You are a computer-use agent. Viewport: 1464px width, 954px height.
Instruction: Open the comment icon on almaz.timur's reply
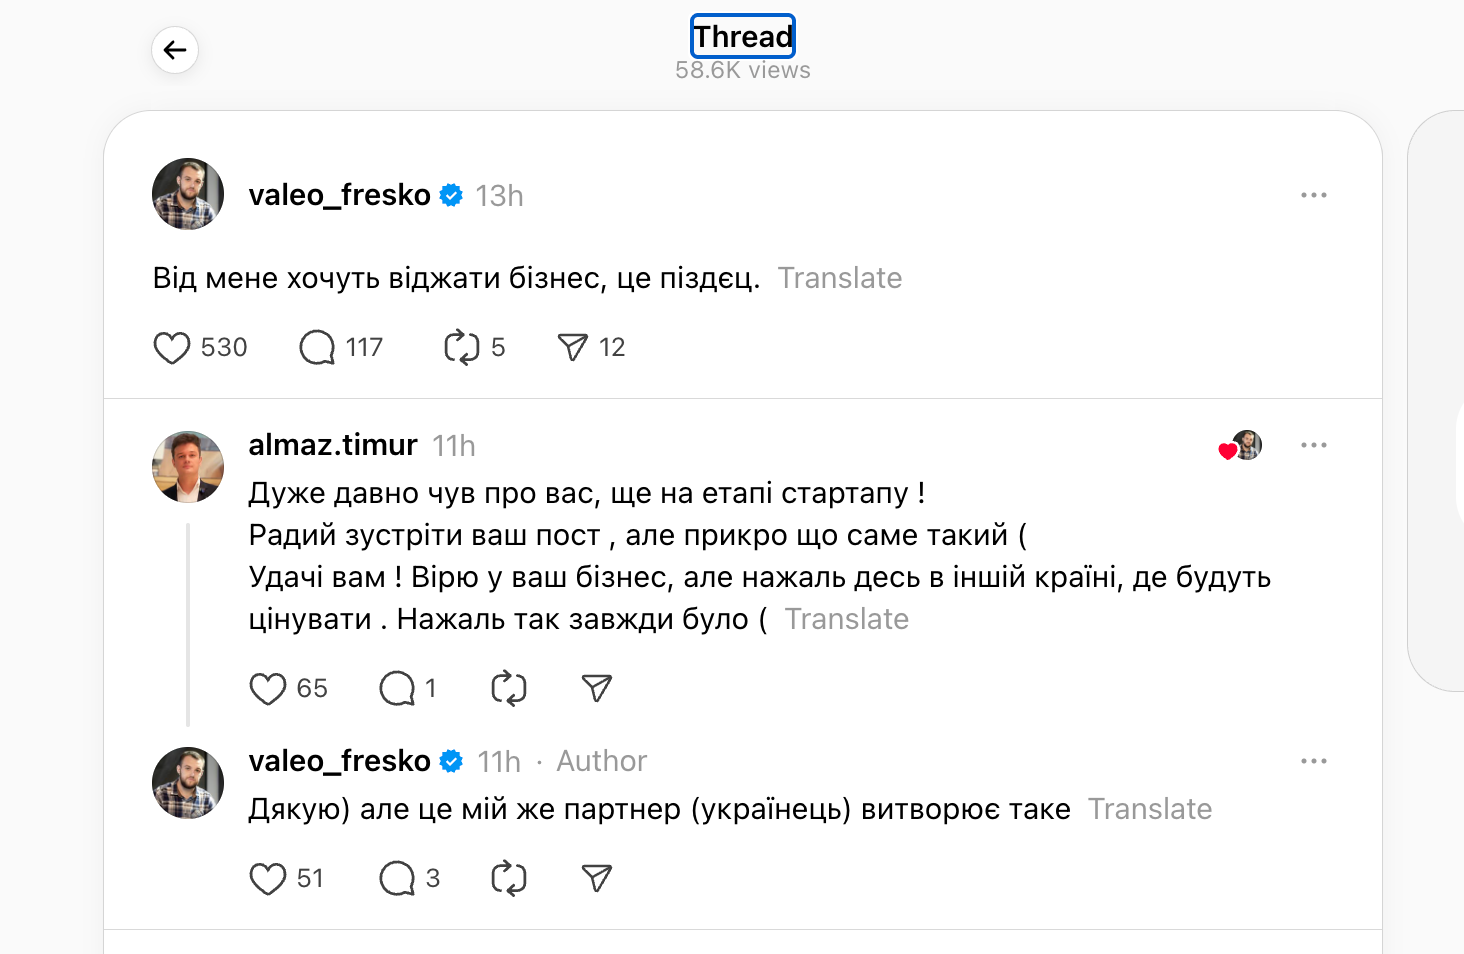399,688
